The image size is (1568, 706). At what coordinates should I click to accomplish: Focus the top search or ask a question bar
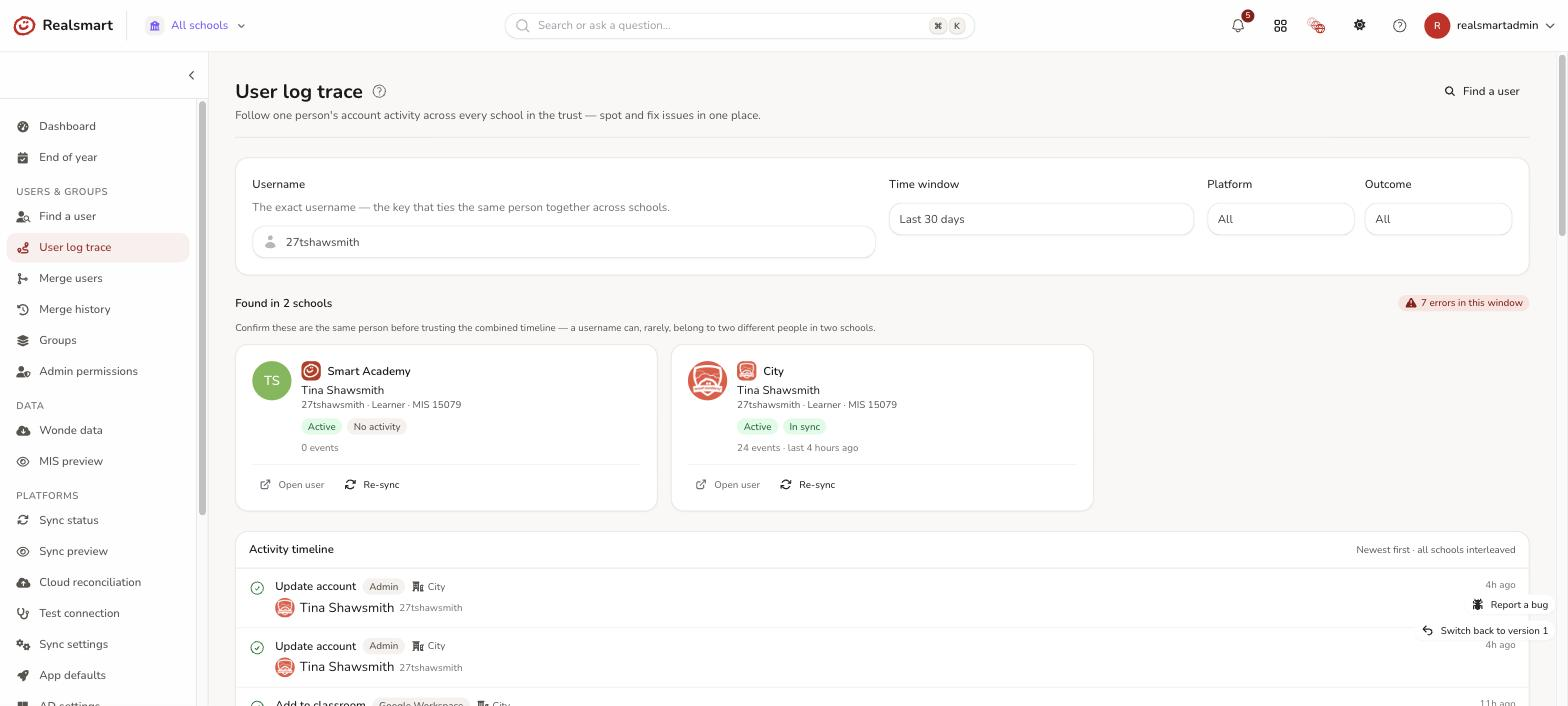[x=740, y=25]
